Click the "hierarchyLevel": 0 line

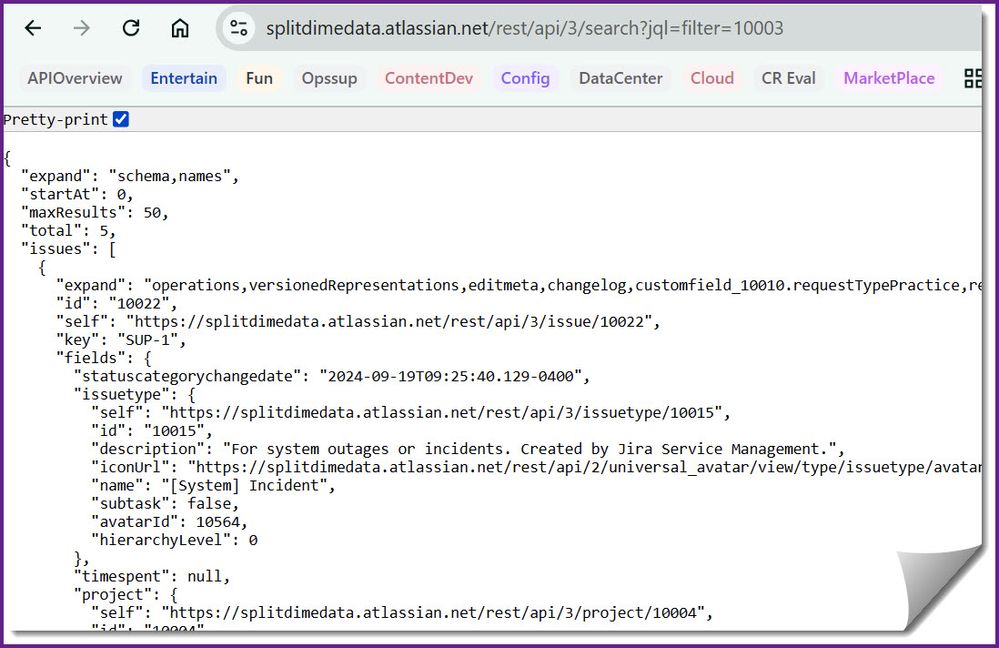click(175, 540)
